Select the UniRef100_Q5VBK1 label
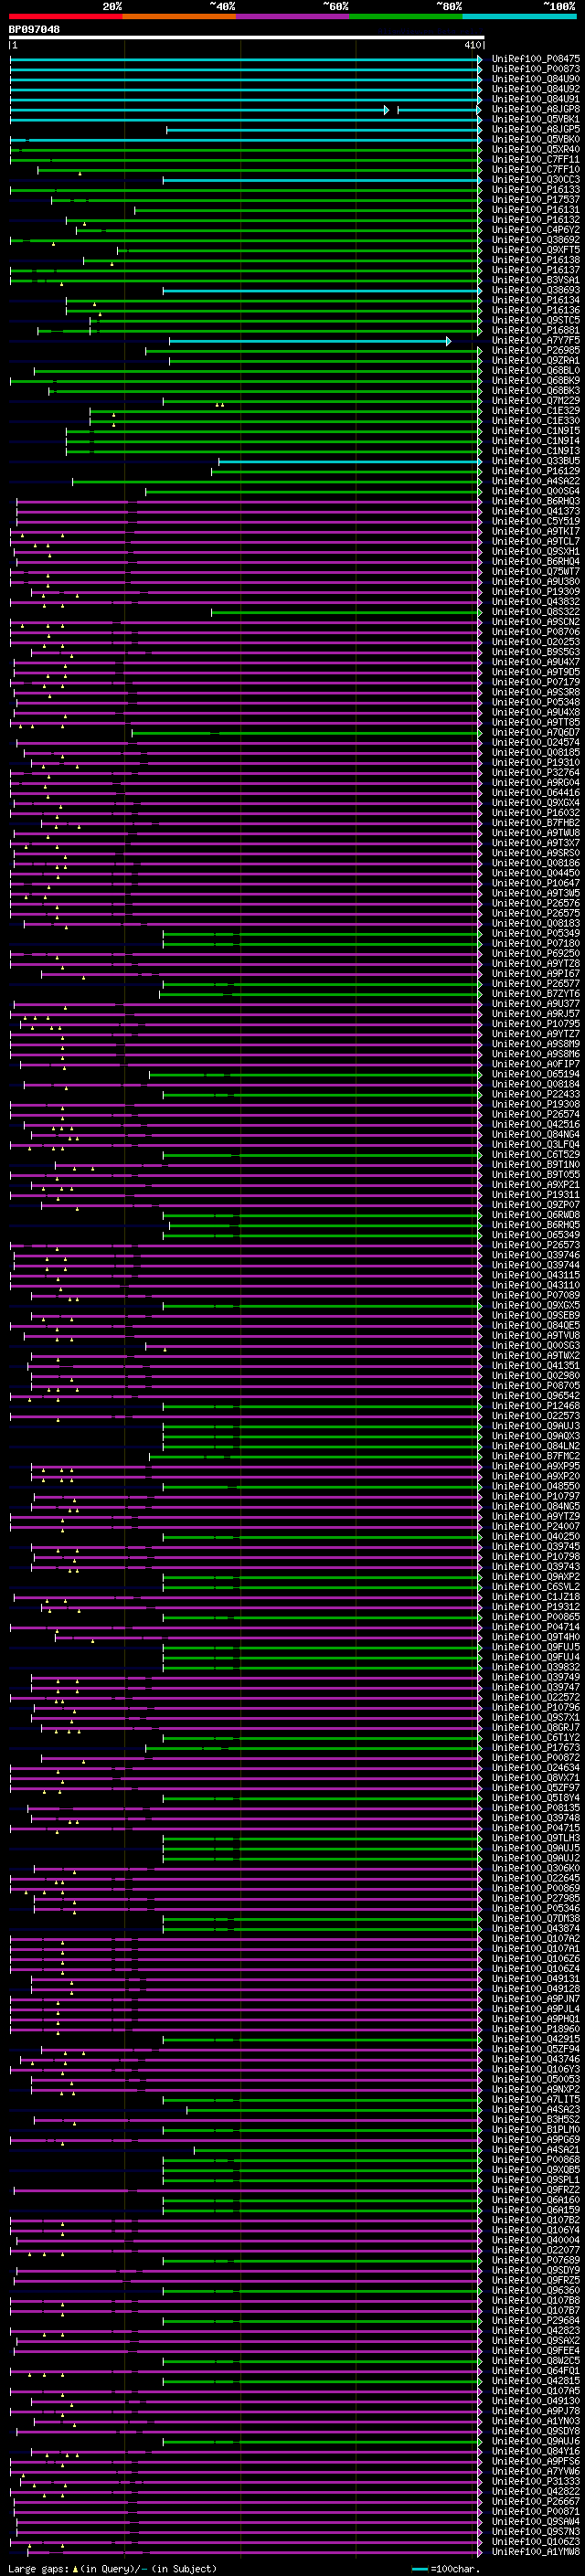The width and height of the screenshot is (585, 2576). (536, 119)
